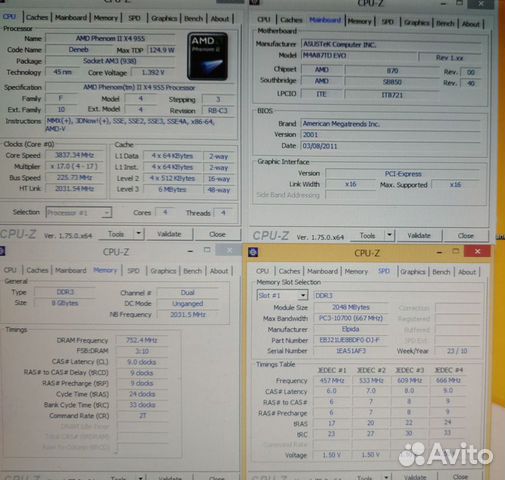Image resolution: width=505 pixels, height=480 pixels.
Task: Switch to Mainboard tab in the CPU window
Action: pyautogui.click(x=71, y=18)
